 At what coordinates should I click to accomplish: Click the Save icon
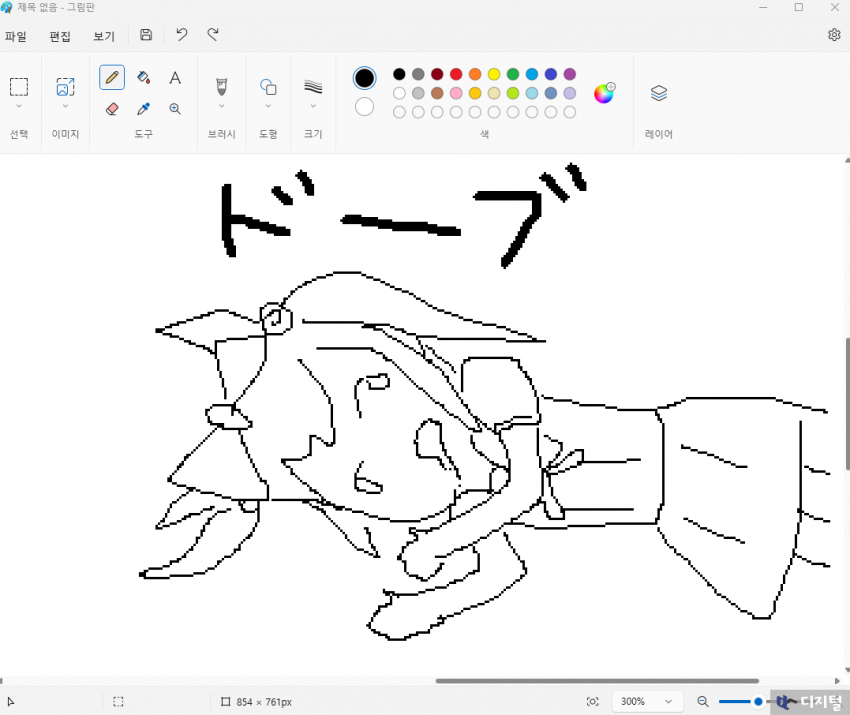(146, 35)
